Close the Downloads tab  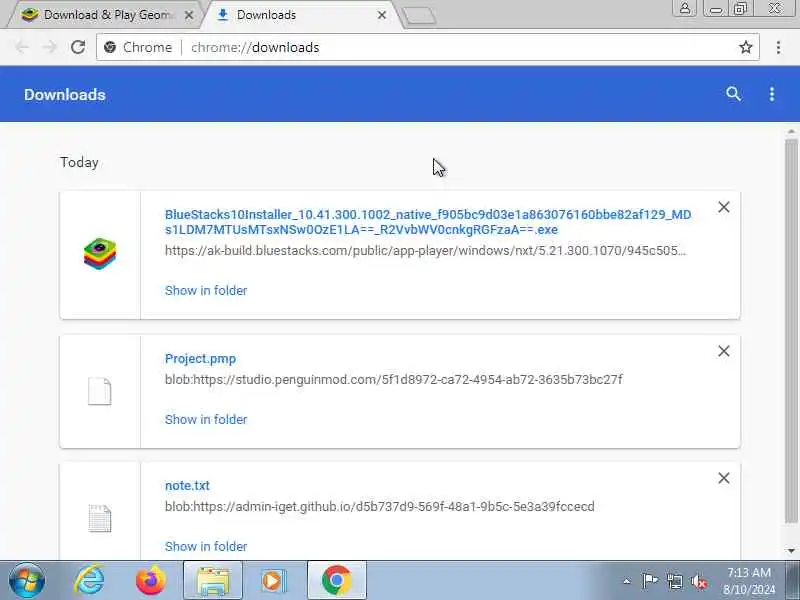pos(382,15)
